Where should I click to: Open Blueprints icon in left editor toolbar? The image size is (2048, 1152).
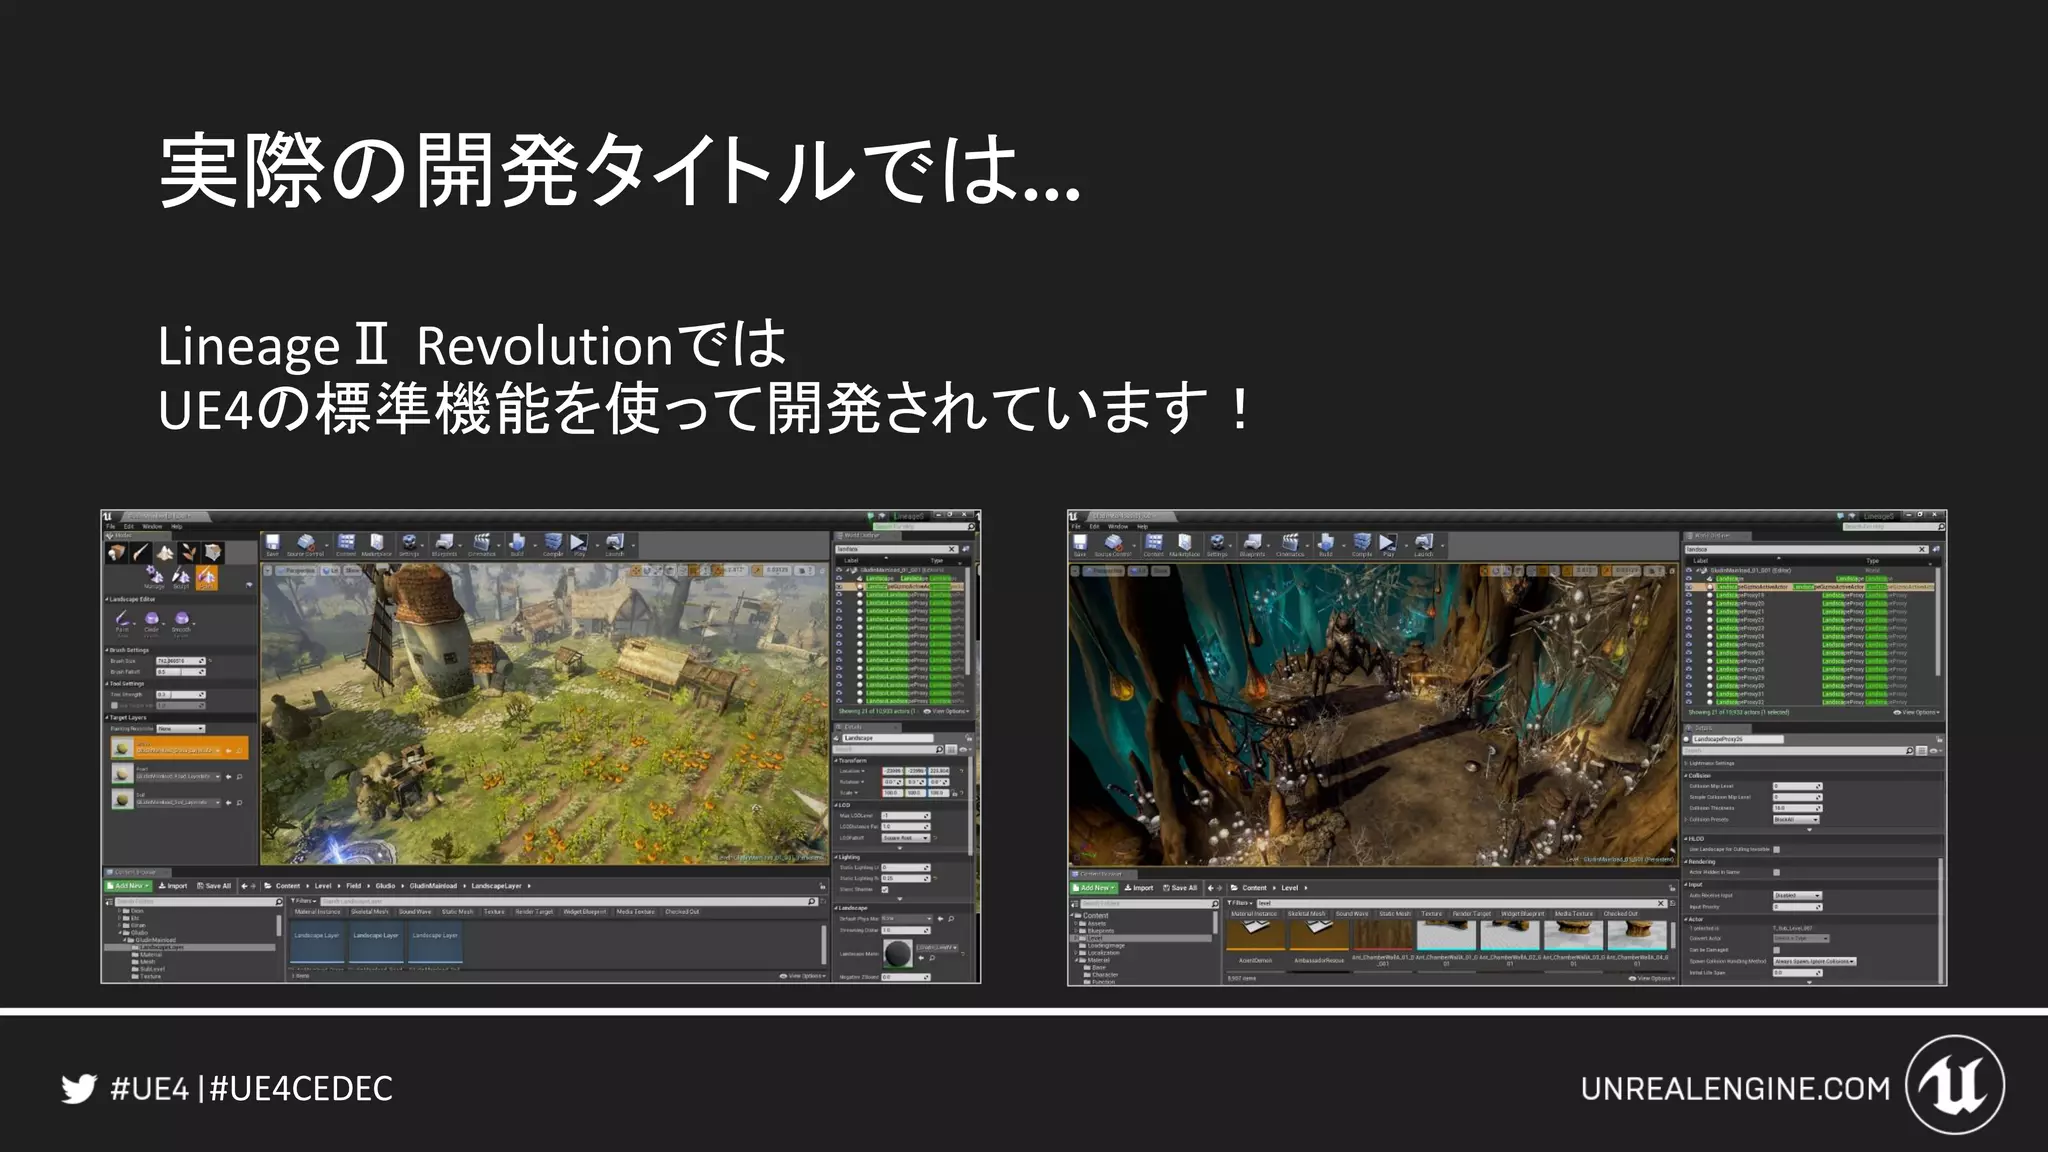point(444,545)
